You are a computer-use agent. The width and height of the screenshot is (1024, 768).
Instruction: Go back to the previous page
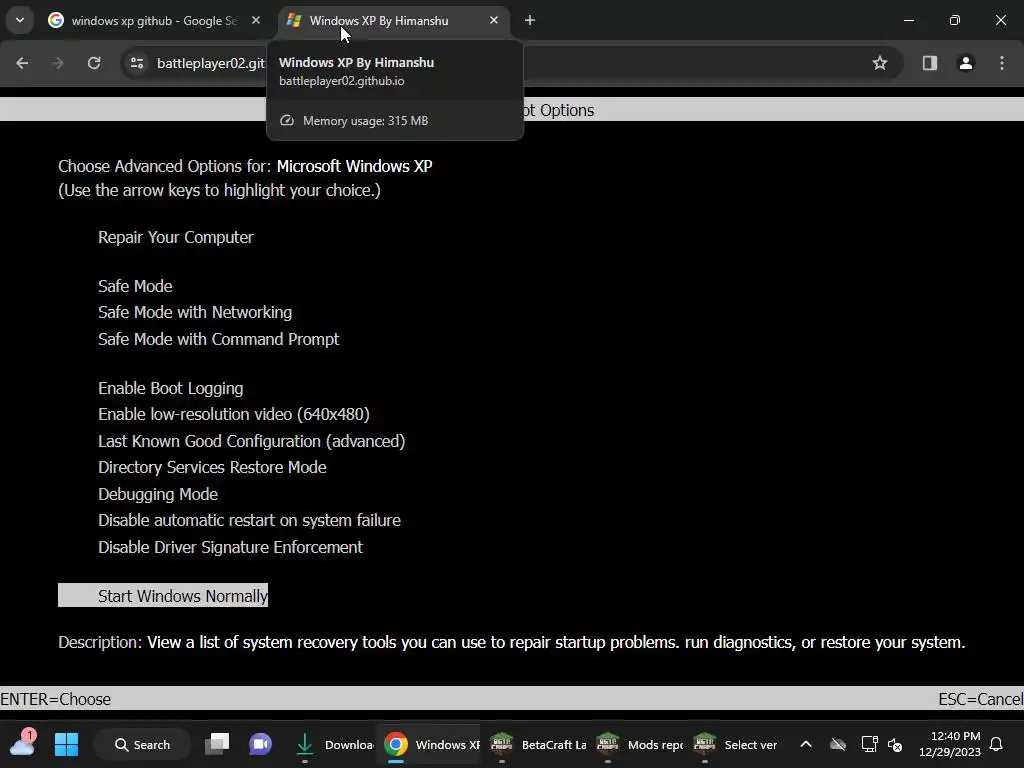[22, 63]
